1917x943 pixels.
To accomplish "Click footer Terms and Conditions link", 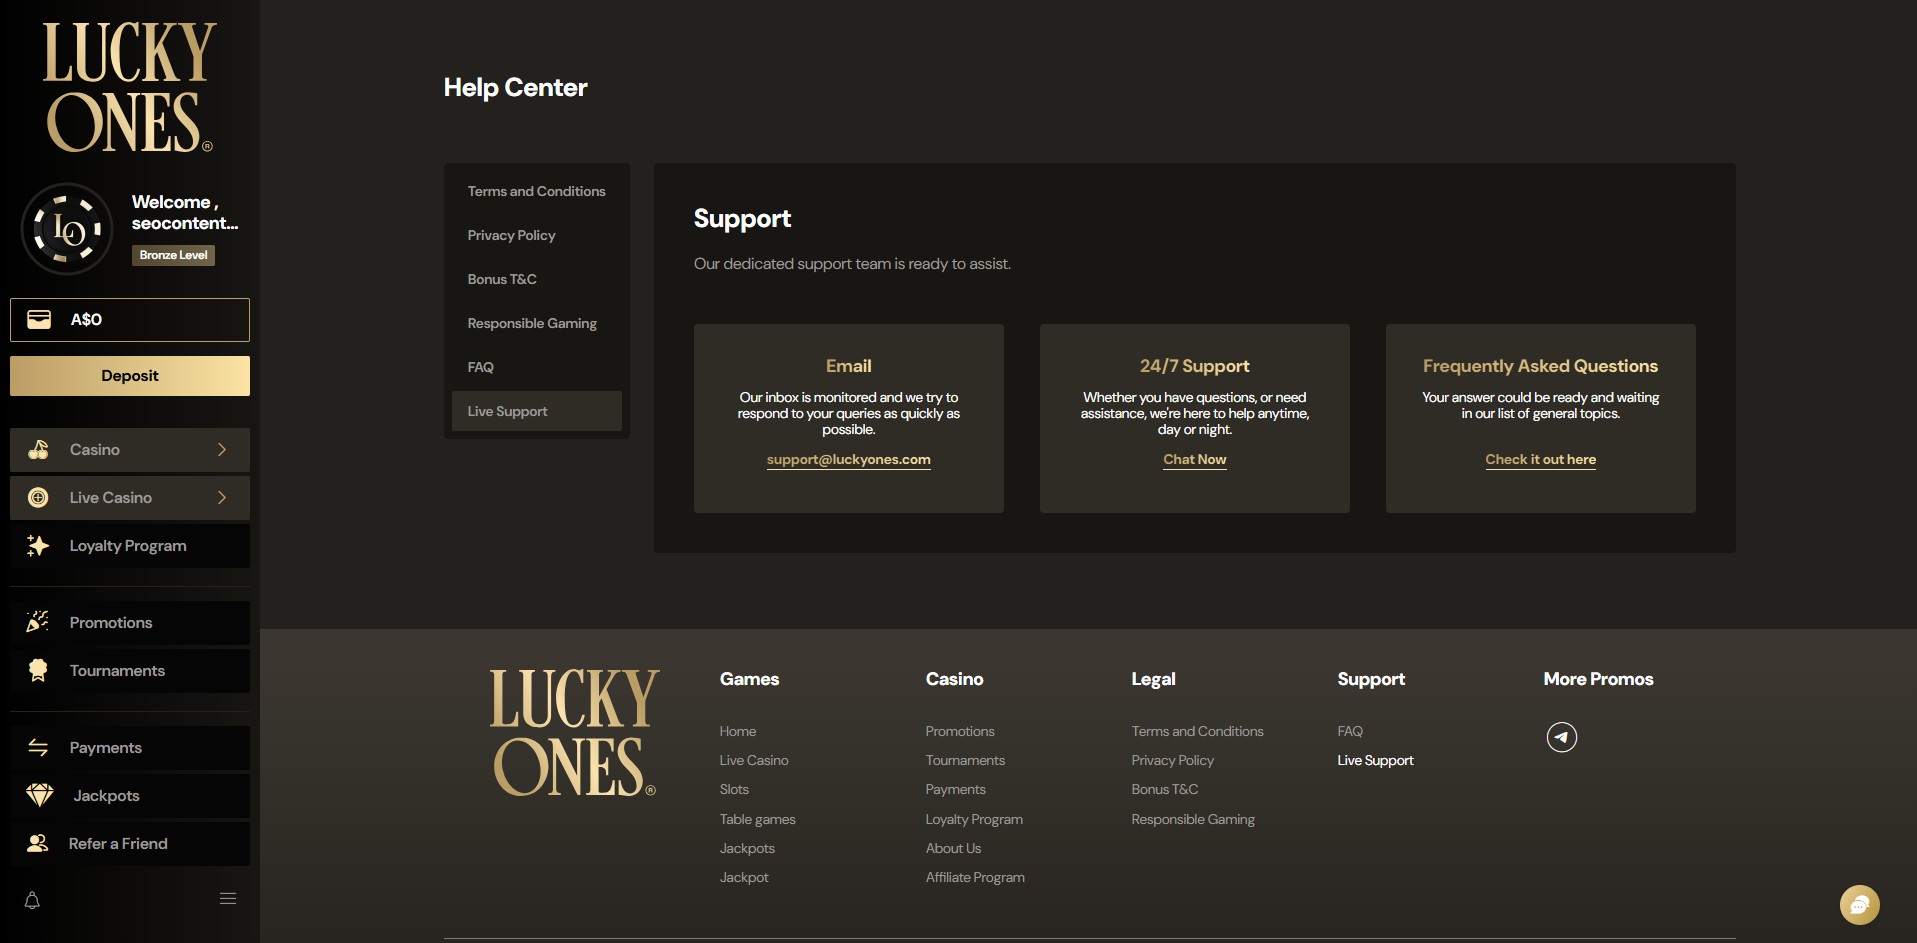I will pyautogui.click(x=1197, y=731).
